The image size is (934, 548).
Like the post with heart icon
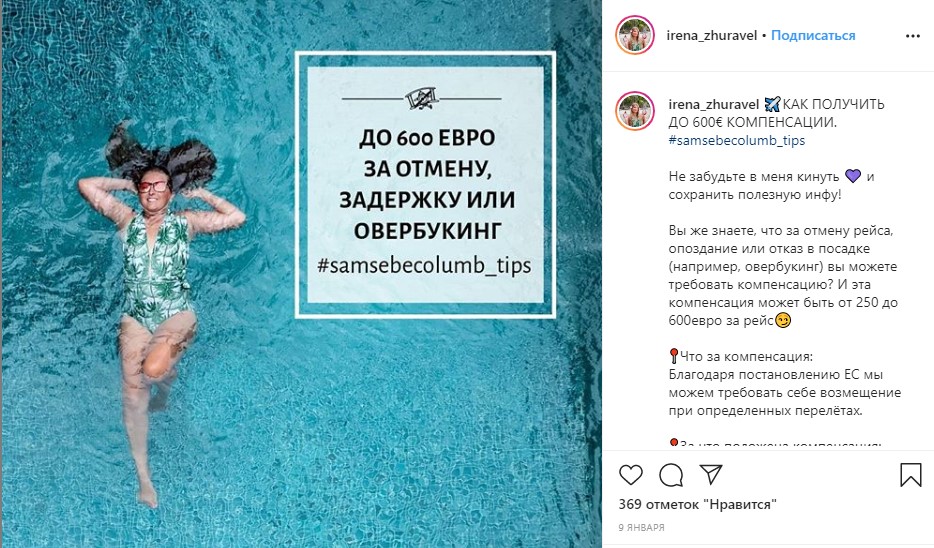[631, 475]
